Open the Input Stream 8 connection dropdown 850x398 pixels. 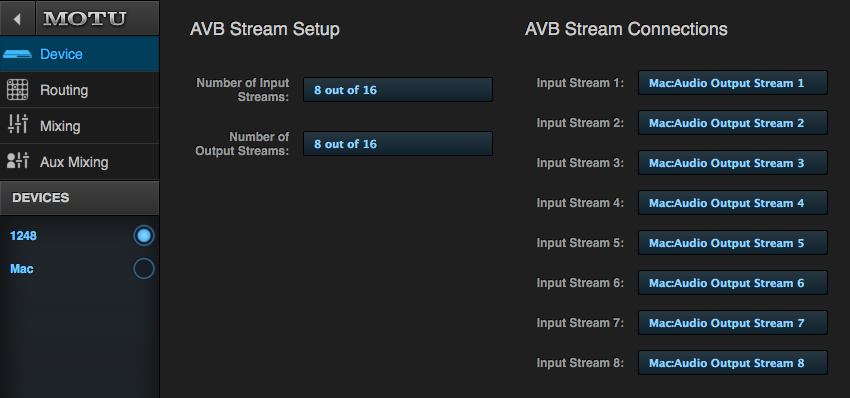[733, 363]
